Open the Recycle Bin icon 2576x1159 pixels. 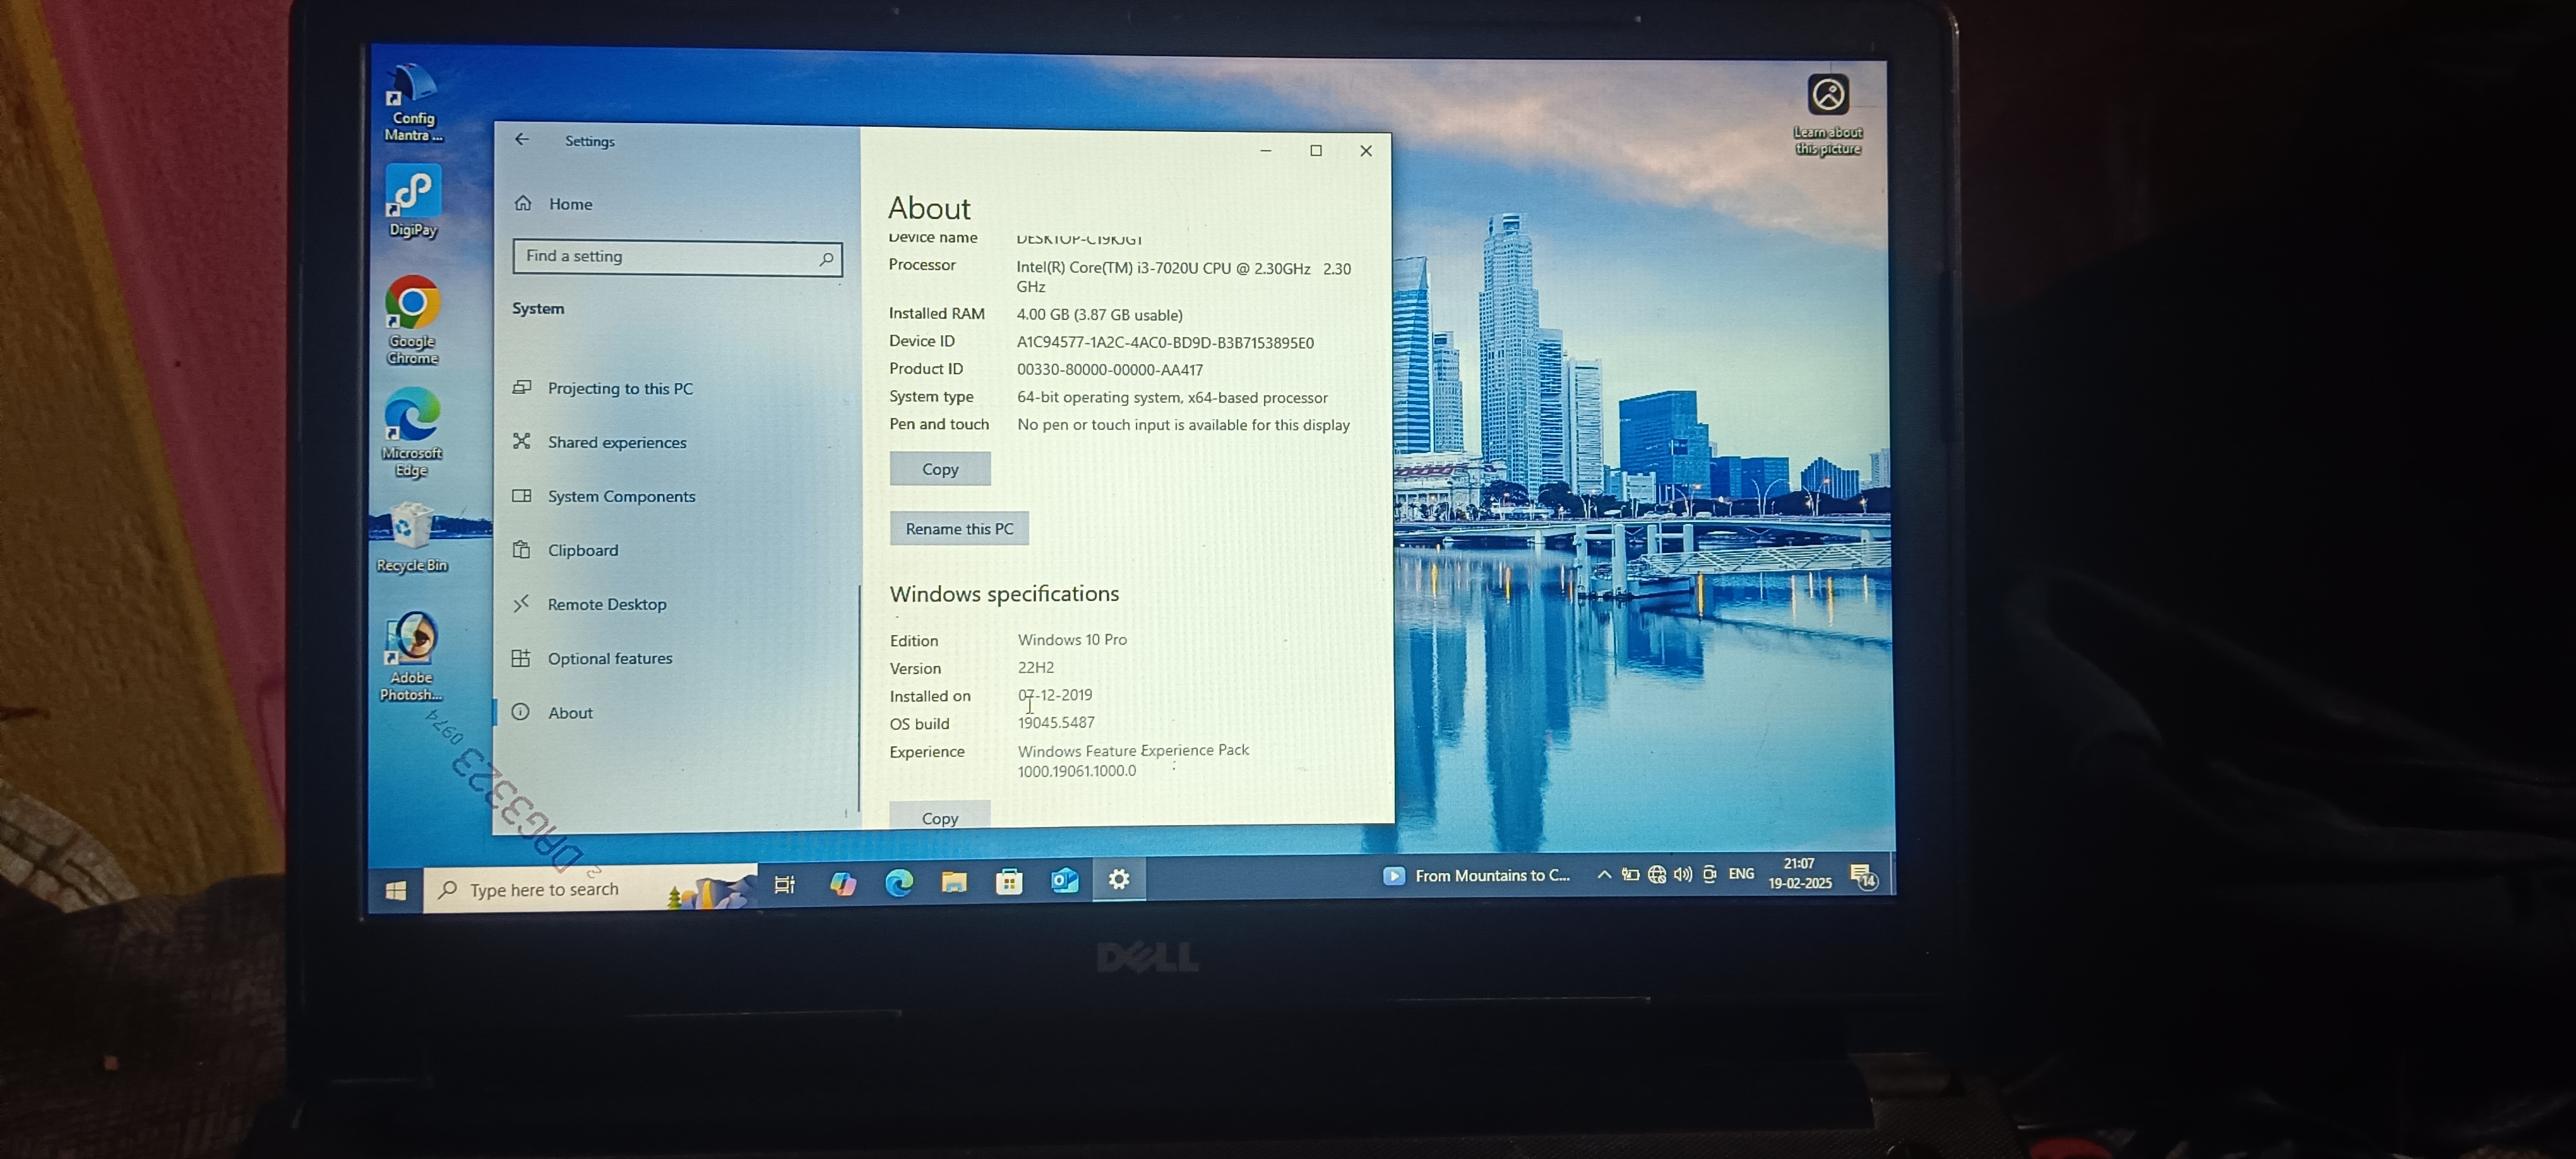[411, 537]
